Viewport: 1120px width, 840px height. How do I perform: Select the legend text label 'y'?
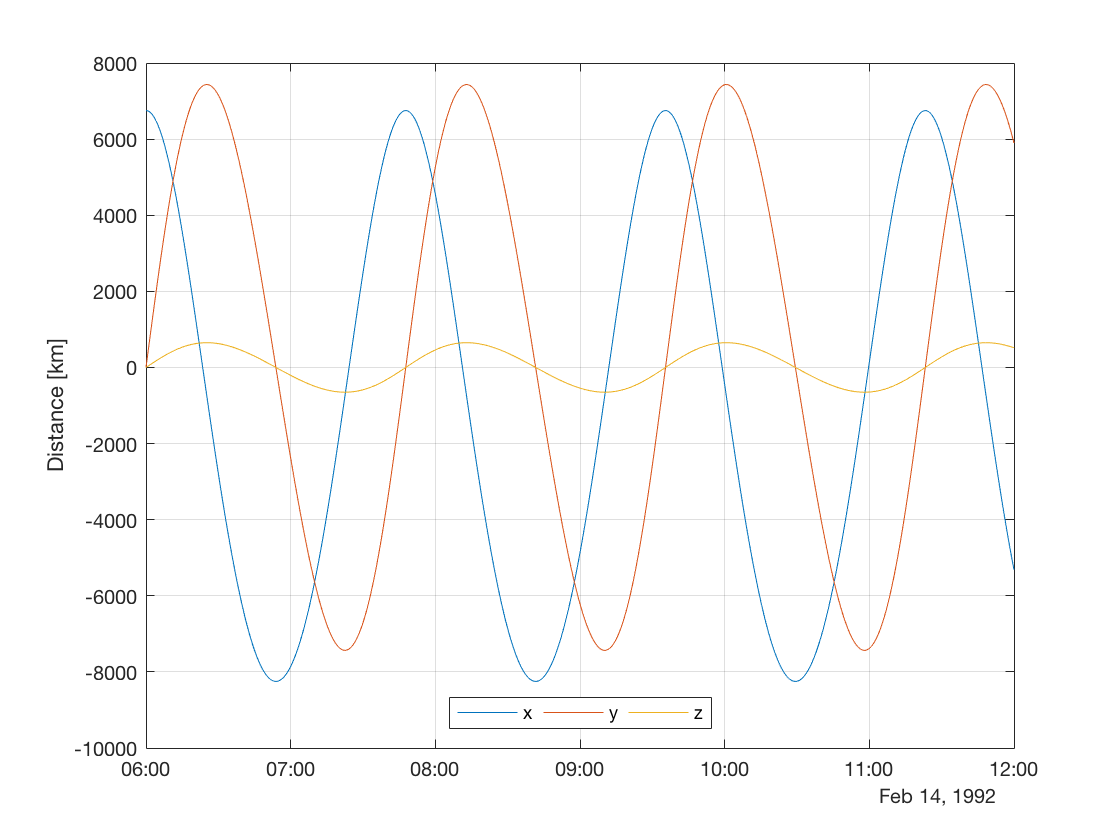pyautogui.click(x=613, y=713)
